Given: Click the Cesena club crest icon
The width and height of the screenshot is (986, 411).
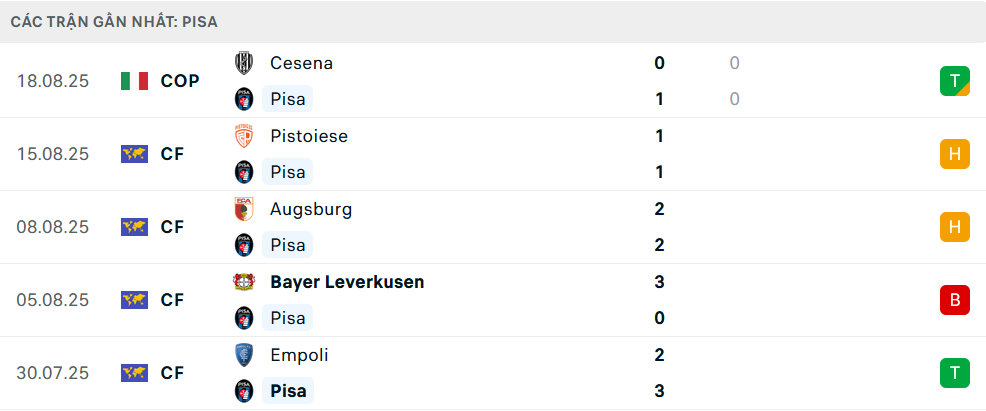Looking at the screenshot, I should click(243, 63).
